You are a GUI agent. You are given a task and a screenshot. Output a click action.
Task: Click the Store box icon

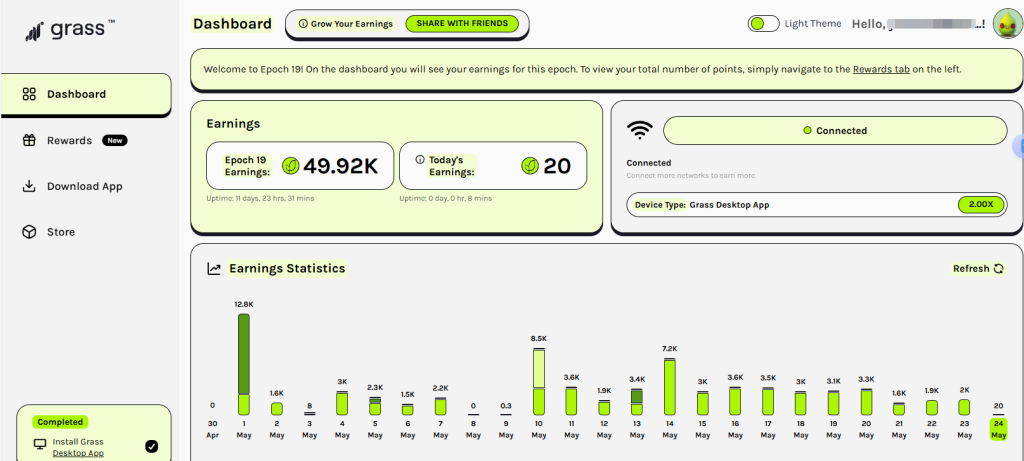click(x=29, y=232)
